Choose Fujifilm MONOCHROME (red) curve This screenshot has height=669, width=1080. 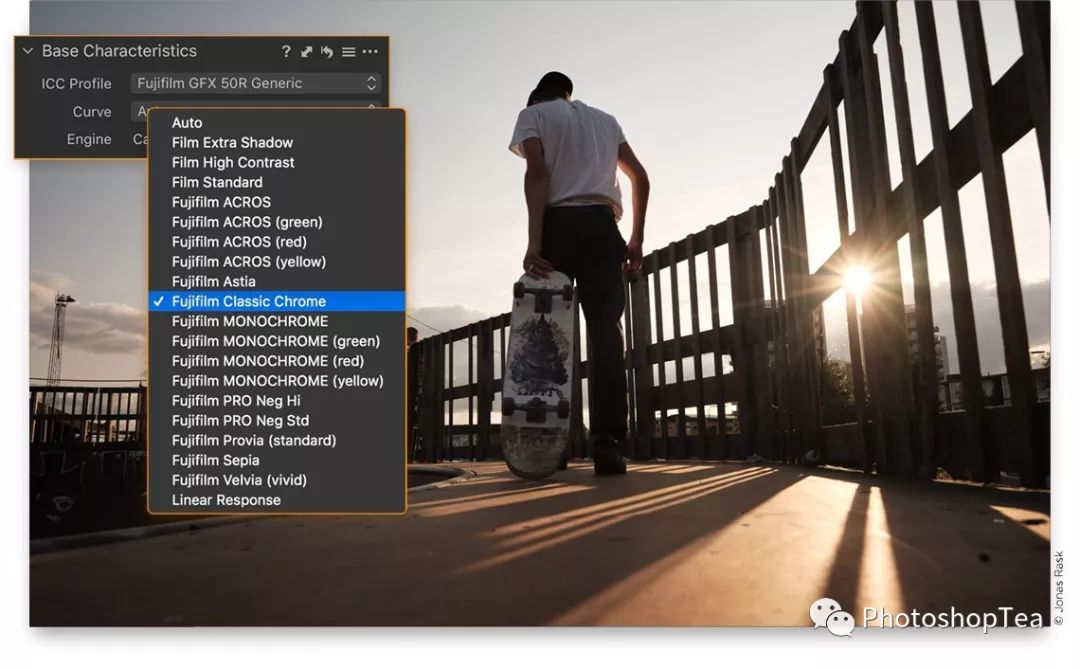coord(277,362)
